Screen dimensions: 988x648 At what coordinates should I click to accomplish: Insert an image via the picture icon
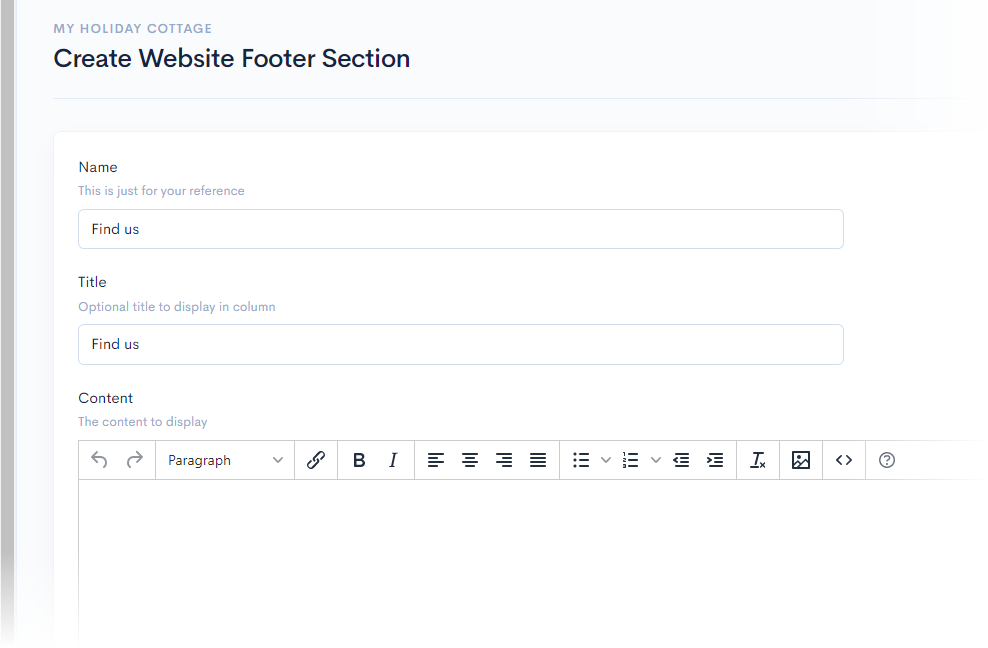[801, 460]
